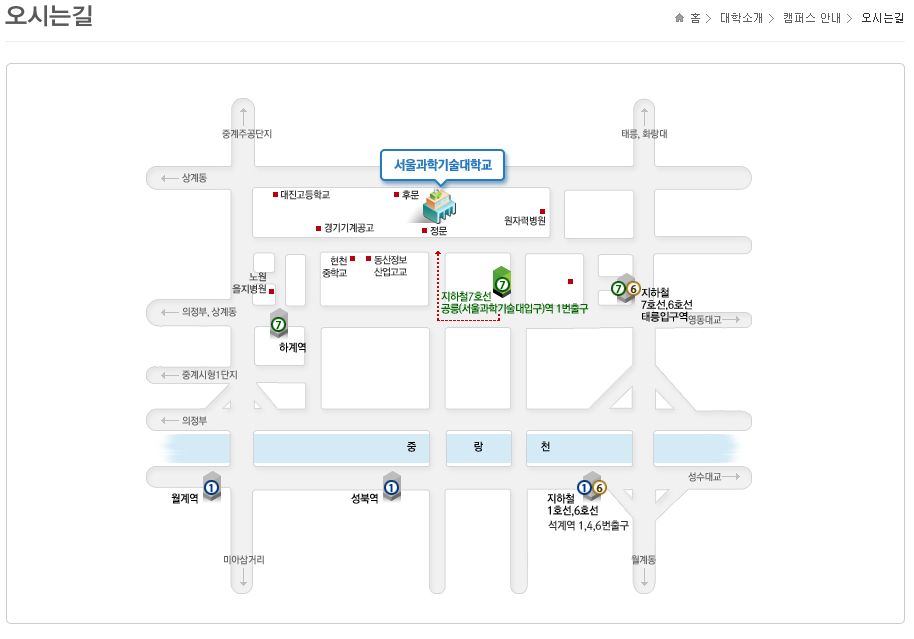Click Taereung station line 7 and 6 marker
The width and height of the screenshot is (914, 639).
pos(625,289)
